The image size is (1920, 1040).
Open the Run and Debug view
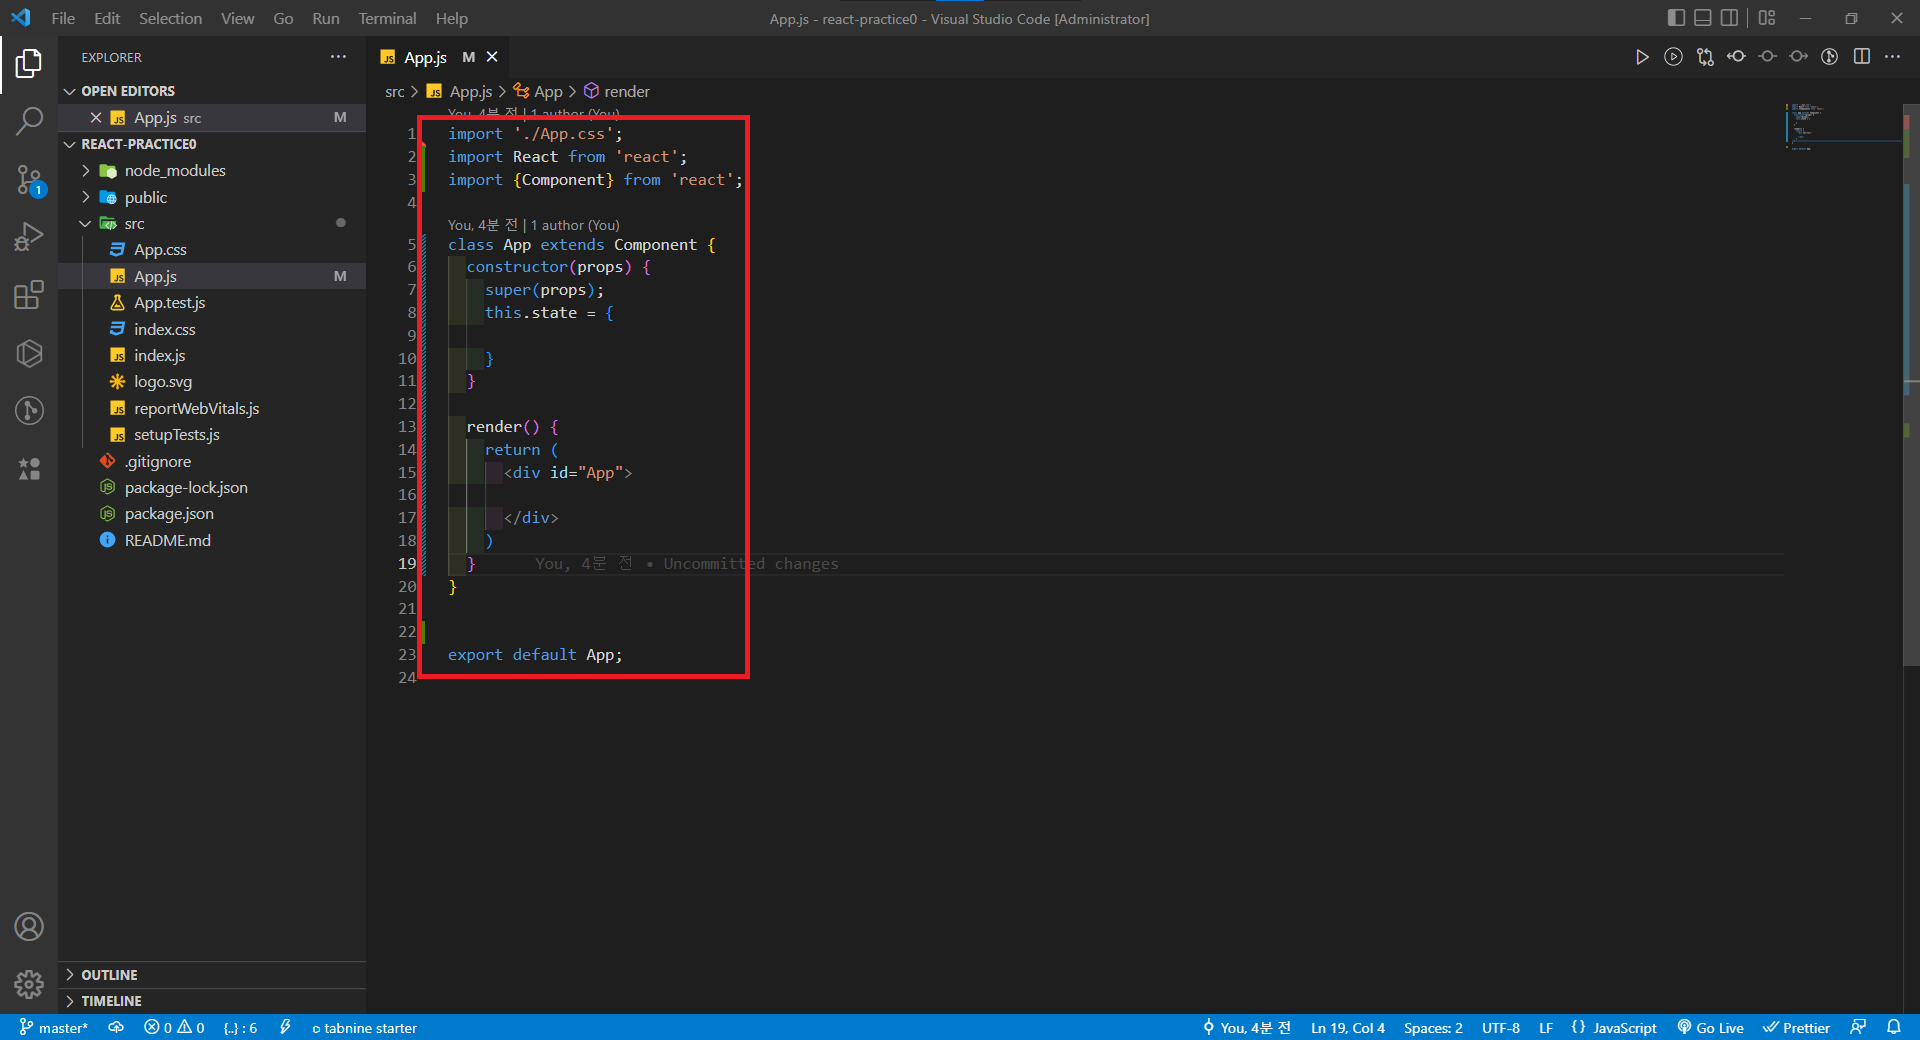[x=29, y=237]
